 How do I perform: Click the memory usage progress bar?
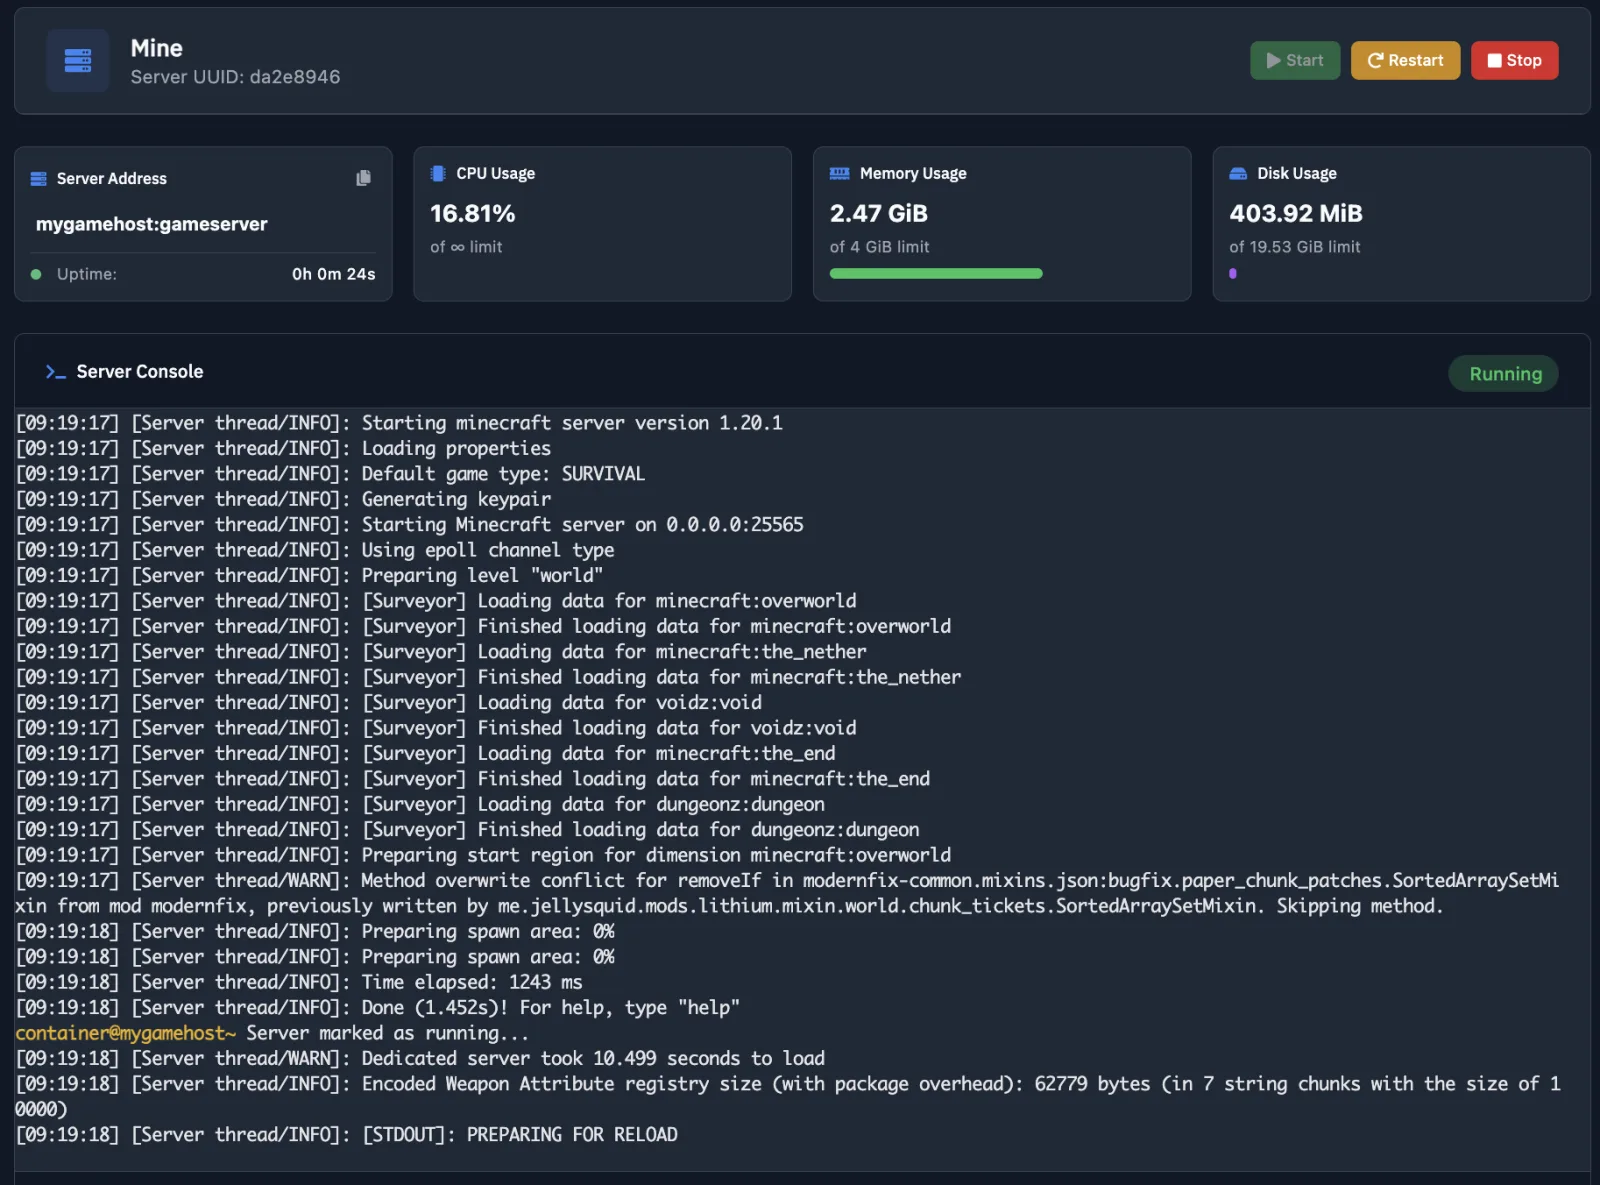pos(935,273)
